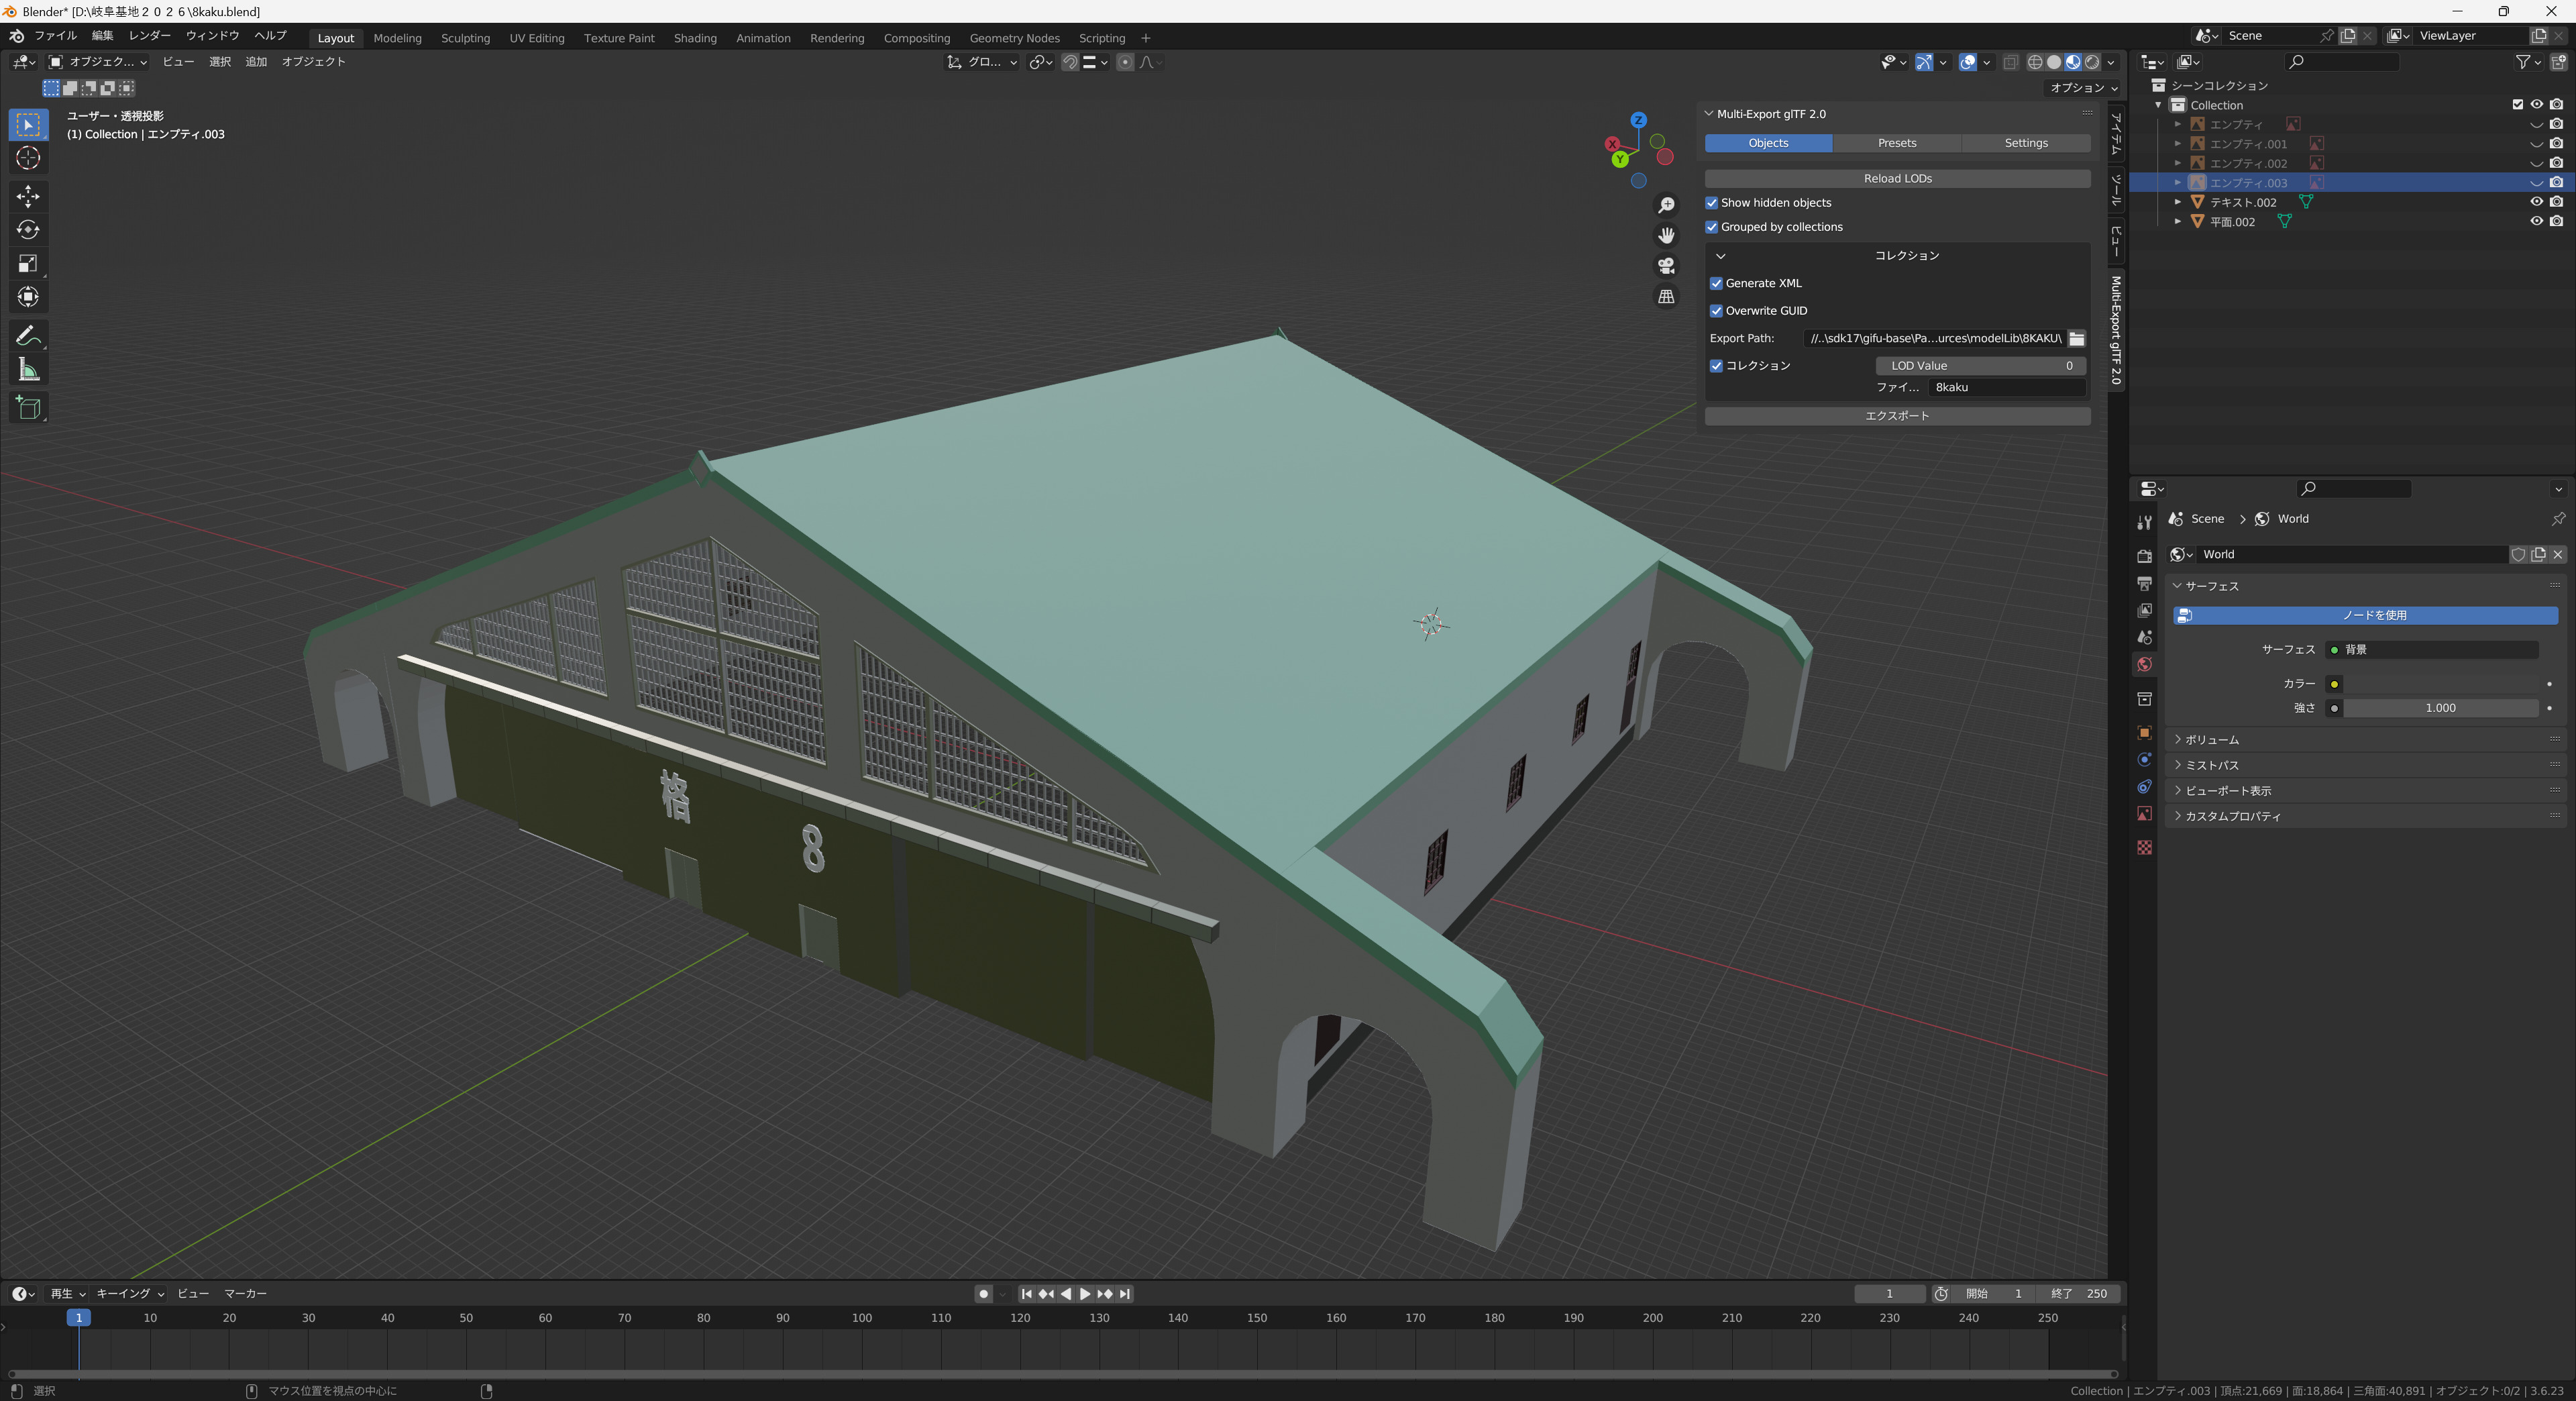Open the Object properties tab icon
This screenshot has height=1401, width=2576.
coord(2144,732)
